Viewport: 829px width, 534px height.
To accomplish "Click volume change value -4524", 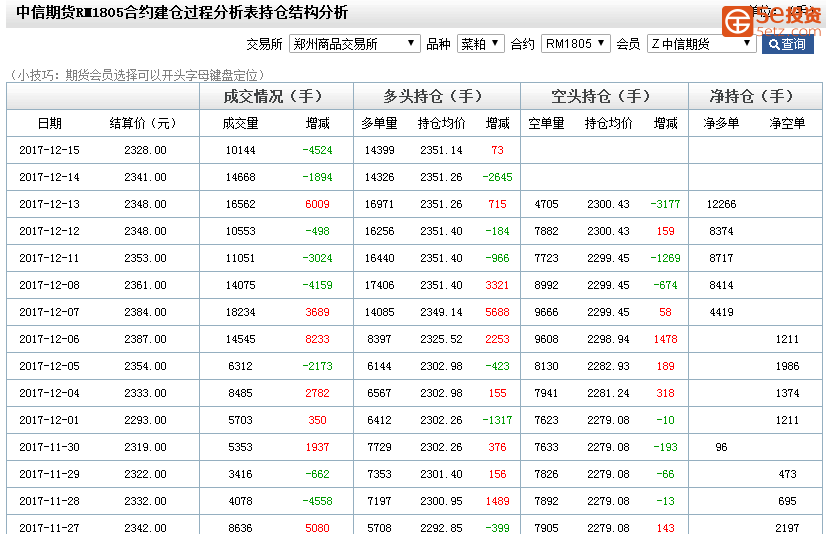I will click(317, 150).
